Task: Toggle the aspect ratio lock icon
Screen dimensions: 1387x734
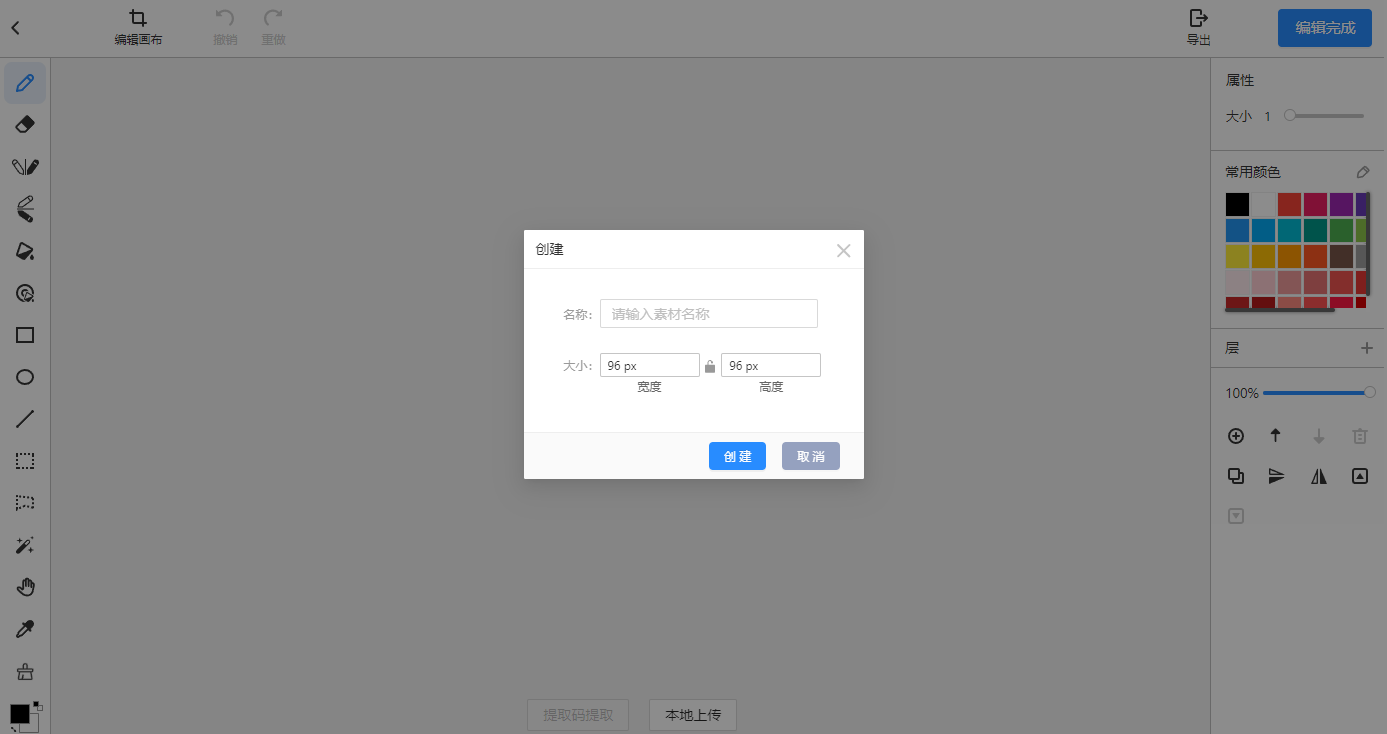Action: coord(710,366)
